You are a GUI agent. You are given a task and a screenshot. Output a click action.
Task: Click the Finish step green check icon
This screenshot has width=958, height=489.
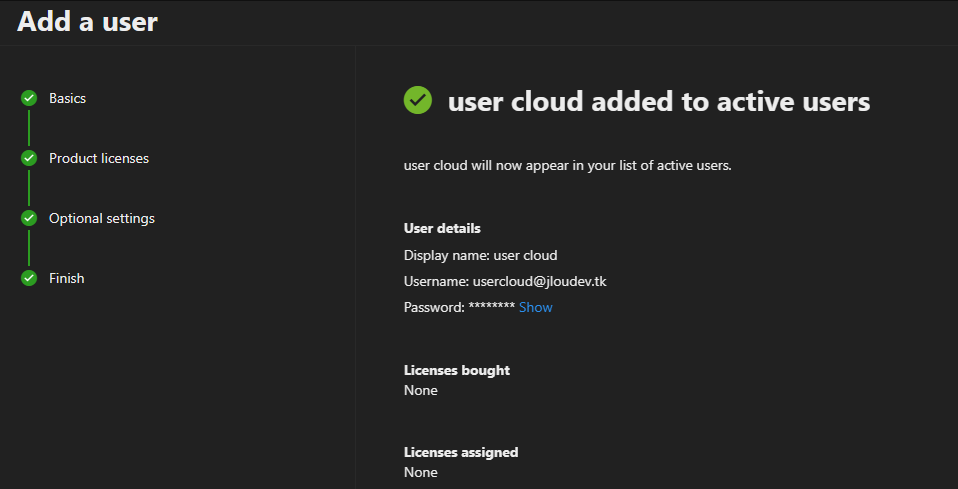pos(29,278)
